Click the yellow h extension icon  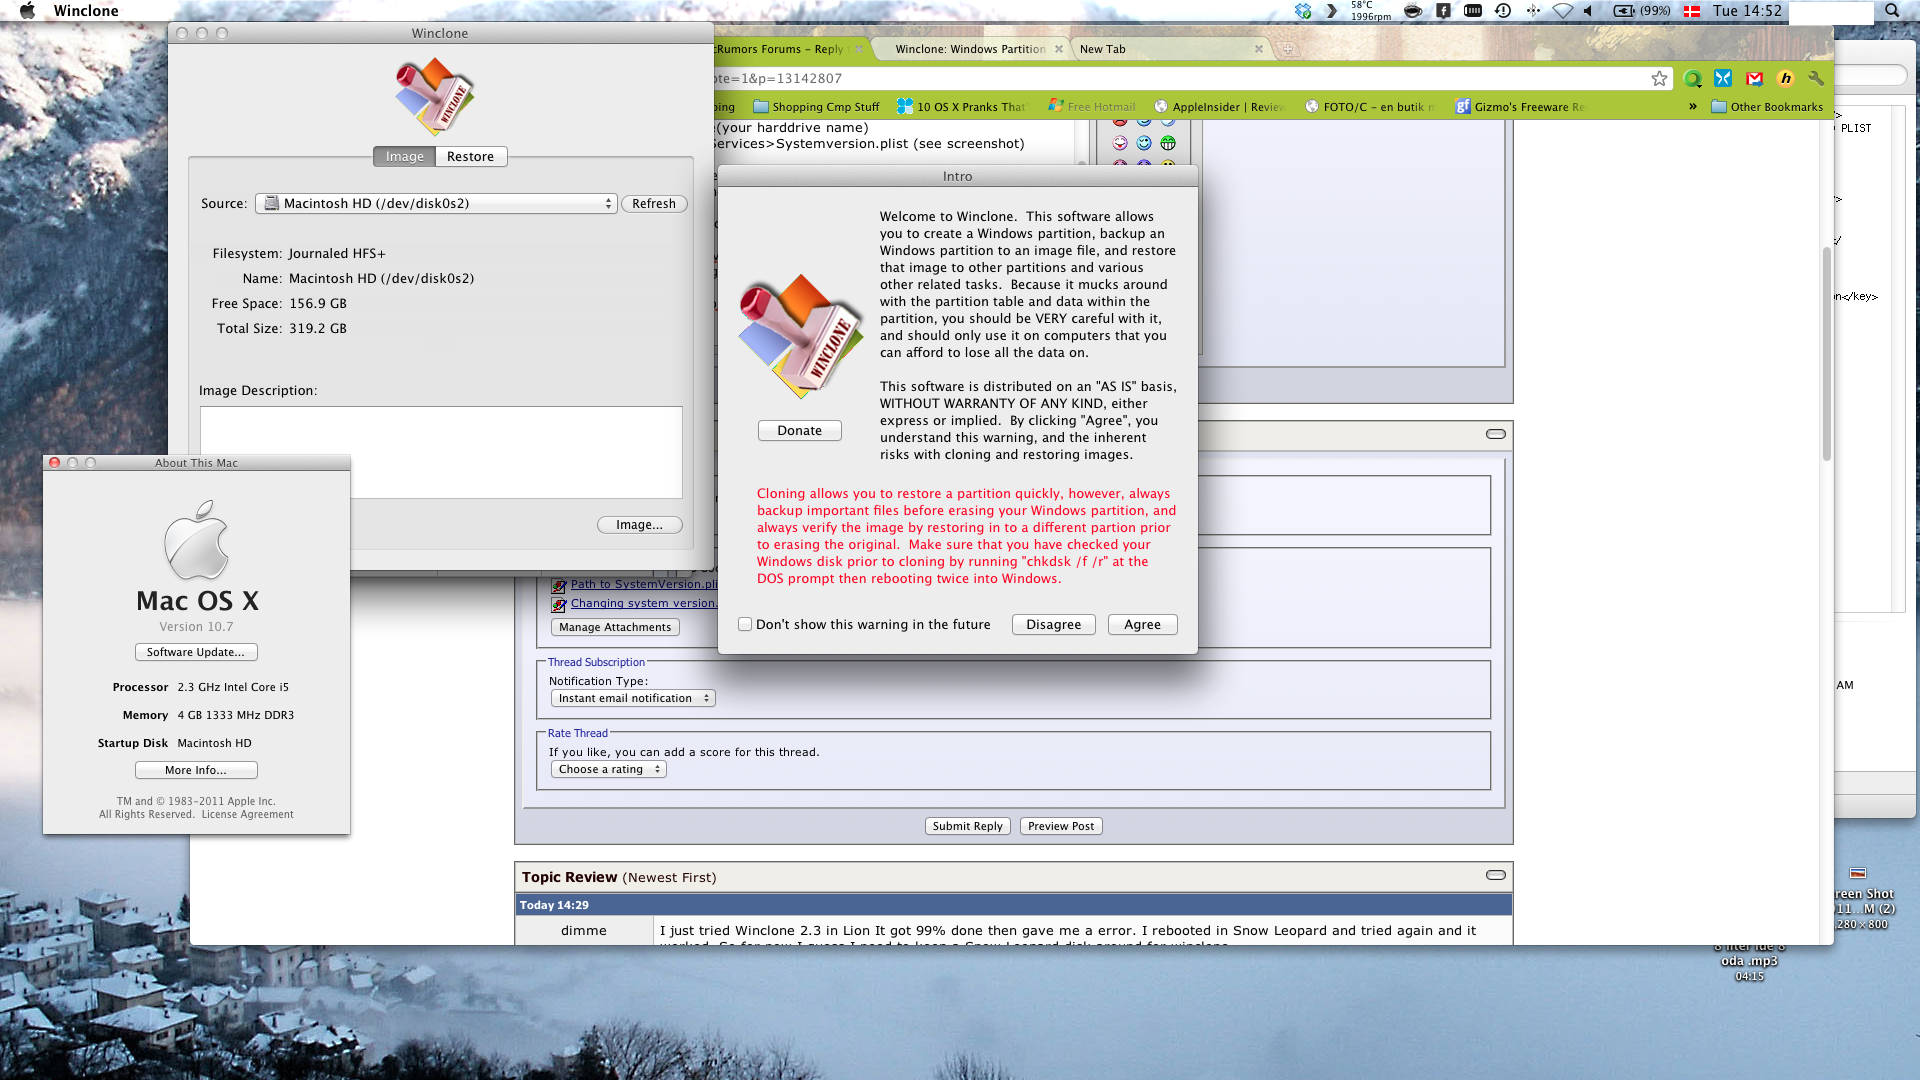(x=1785, y=78)
